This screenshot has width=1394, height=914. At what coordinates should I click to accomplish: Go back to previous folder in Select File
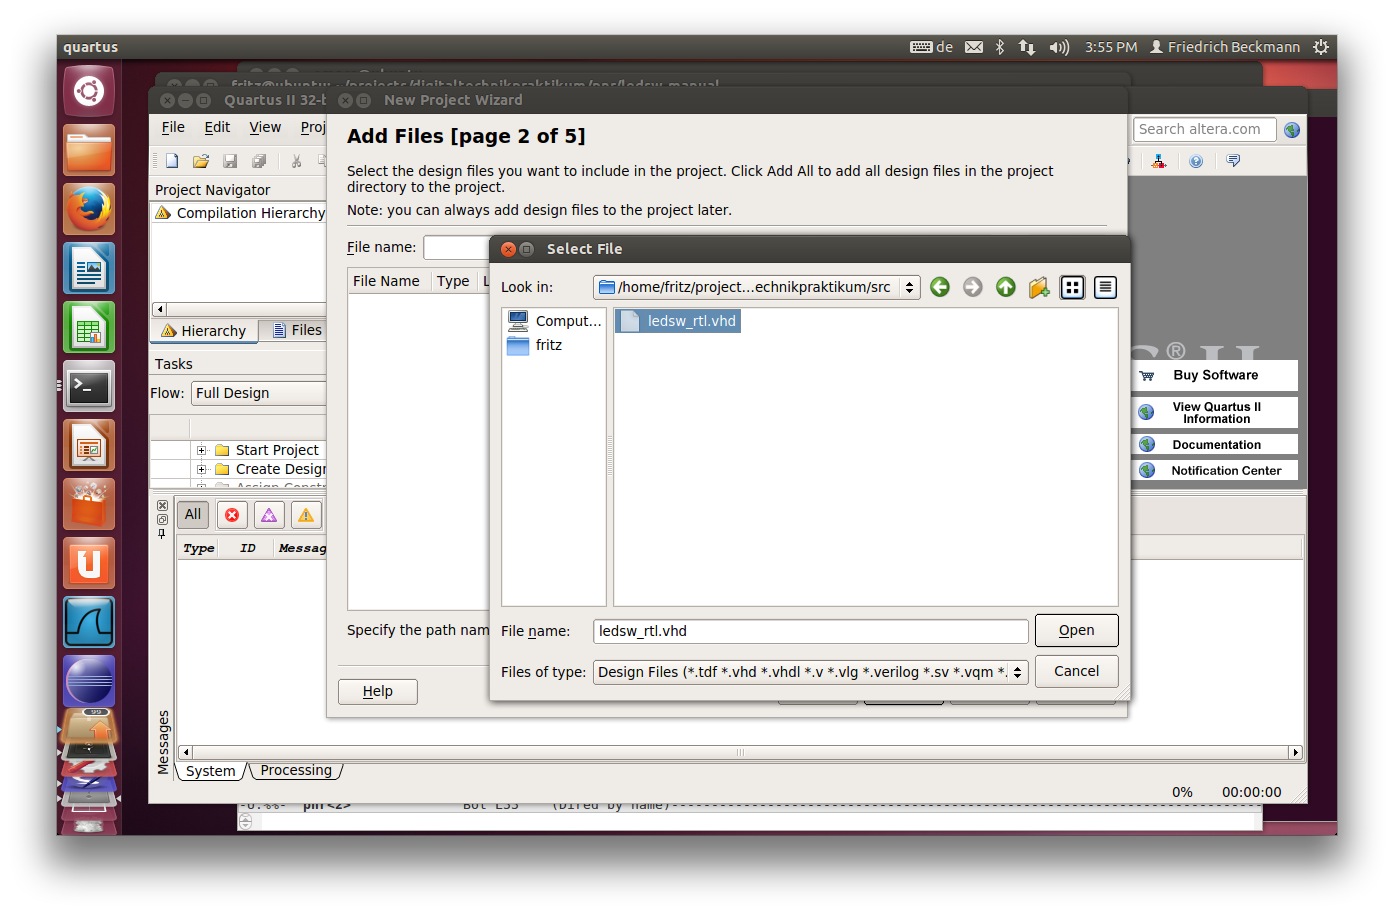(x=939, y=288)
